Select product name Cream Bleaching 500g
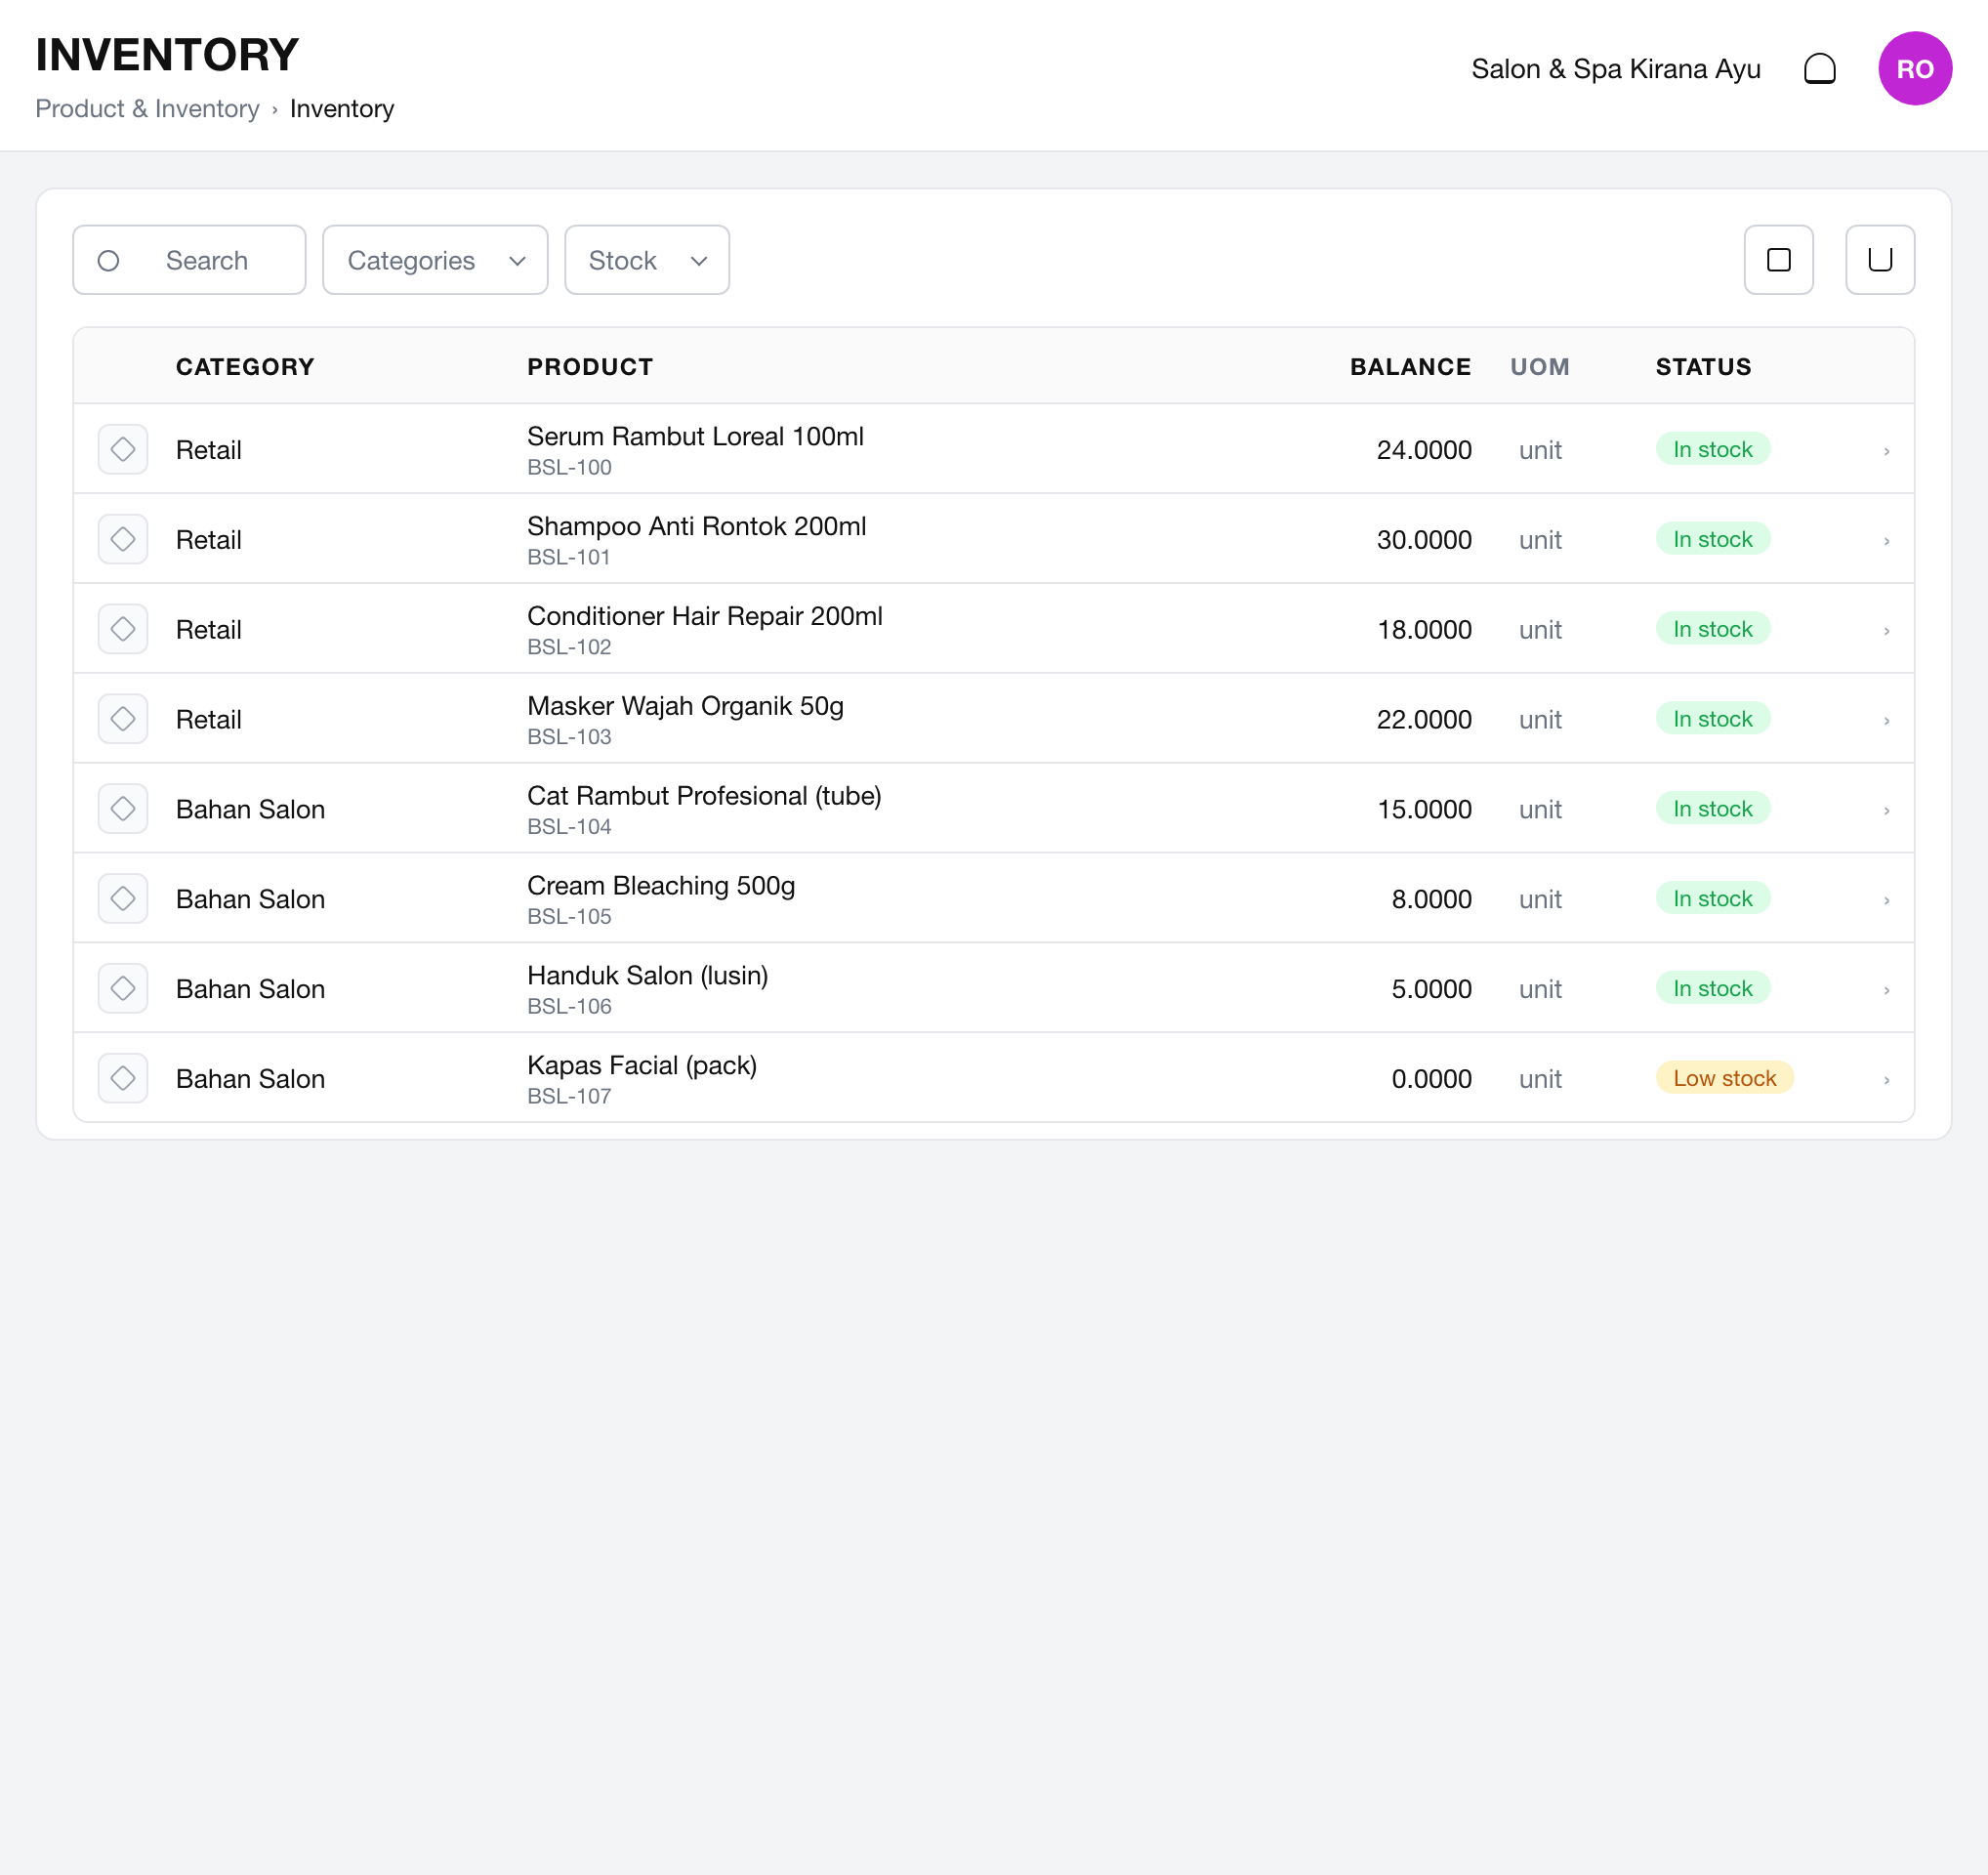Screen dimensions: 1988x1875 661,886
